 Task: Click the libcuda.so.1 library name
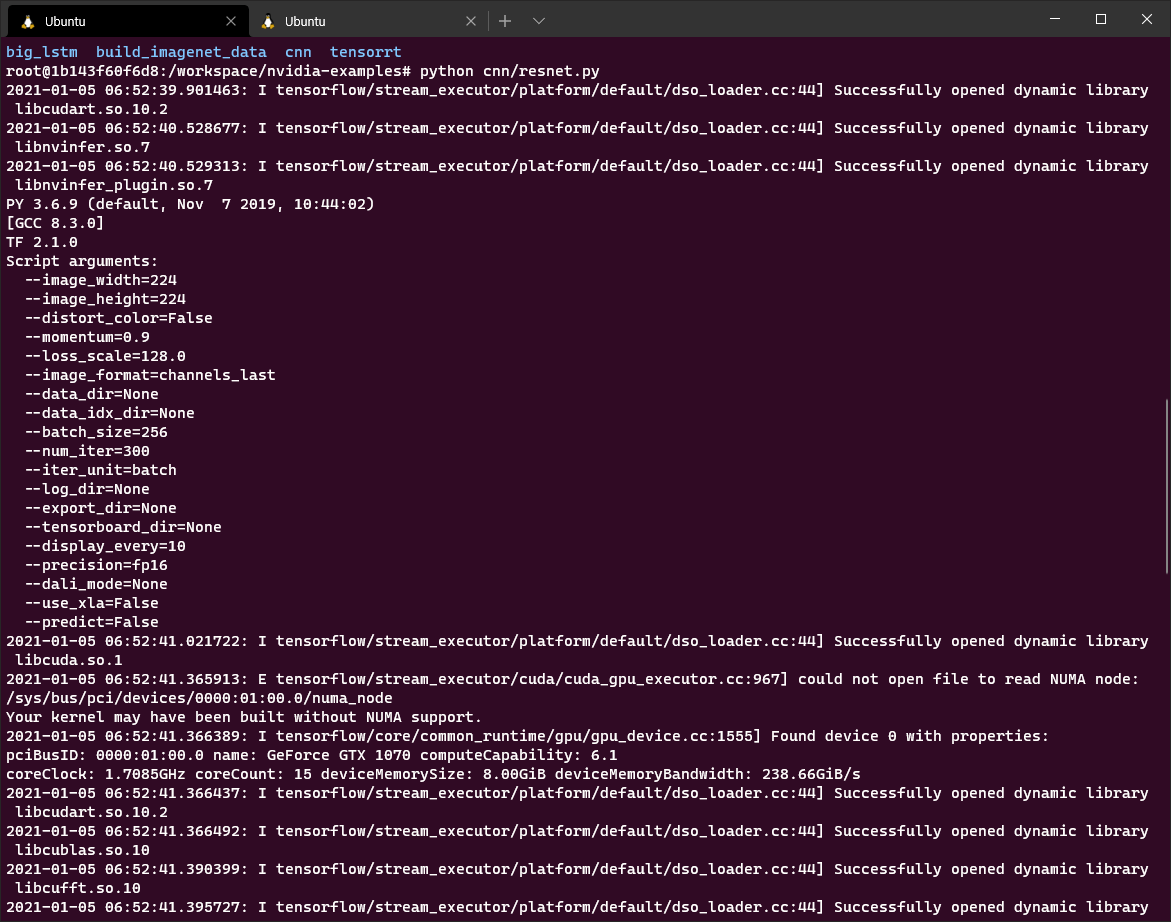69,660
